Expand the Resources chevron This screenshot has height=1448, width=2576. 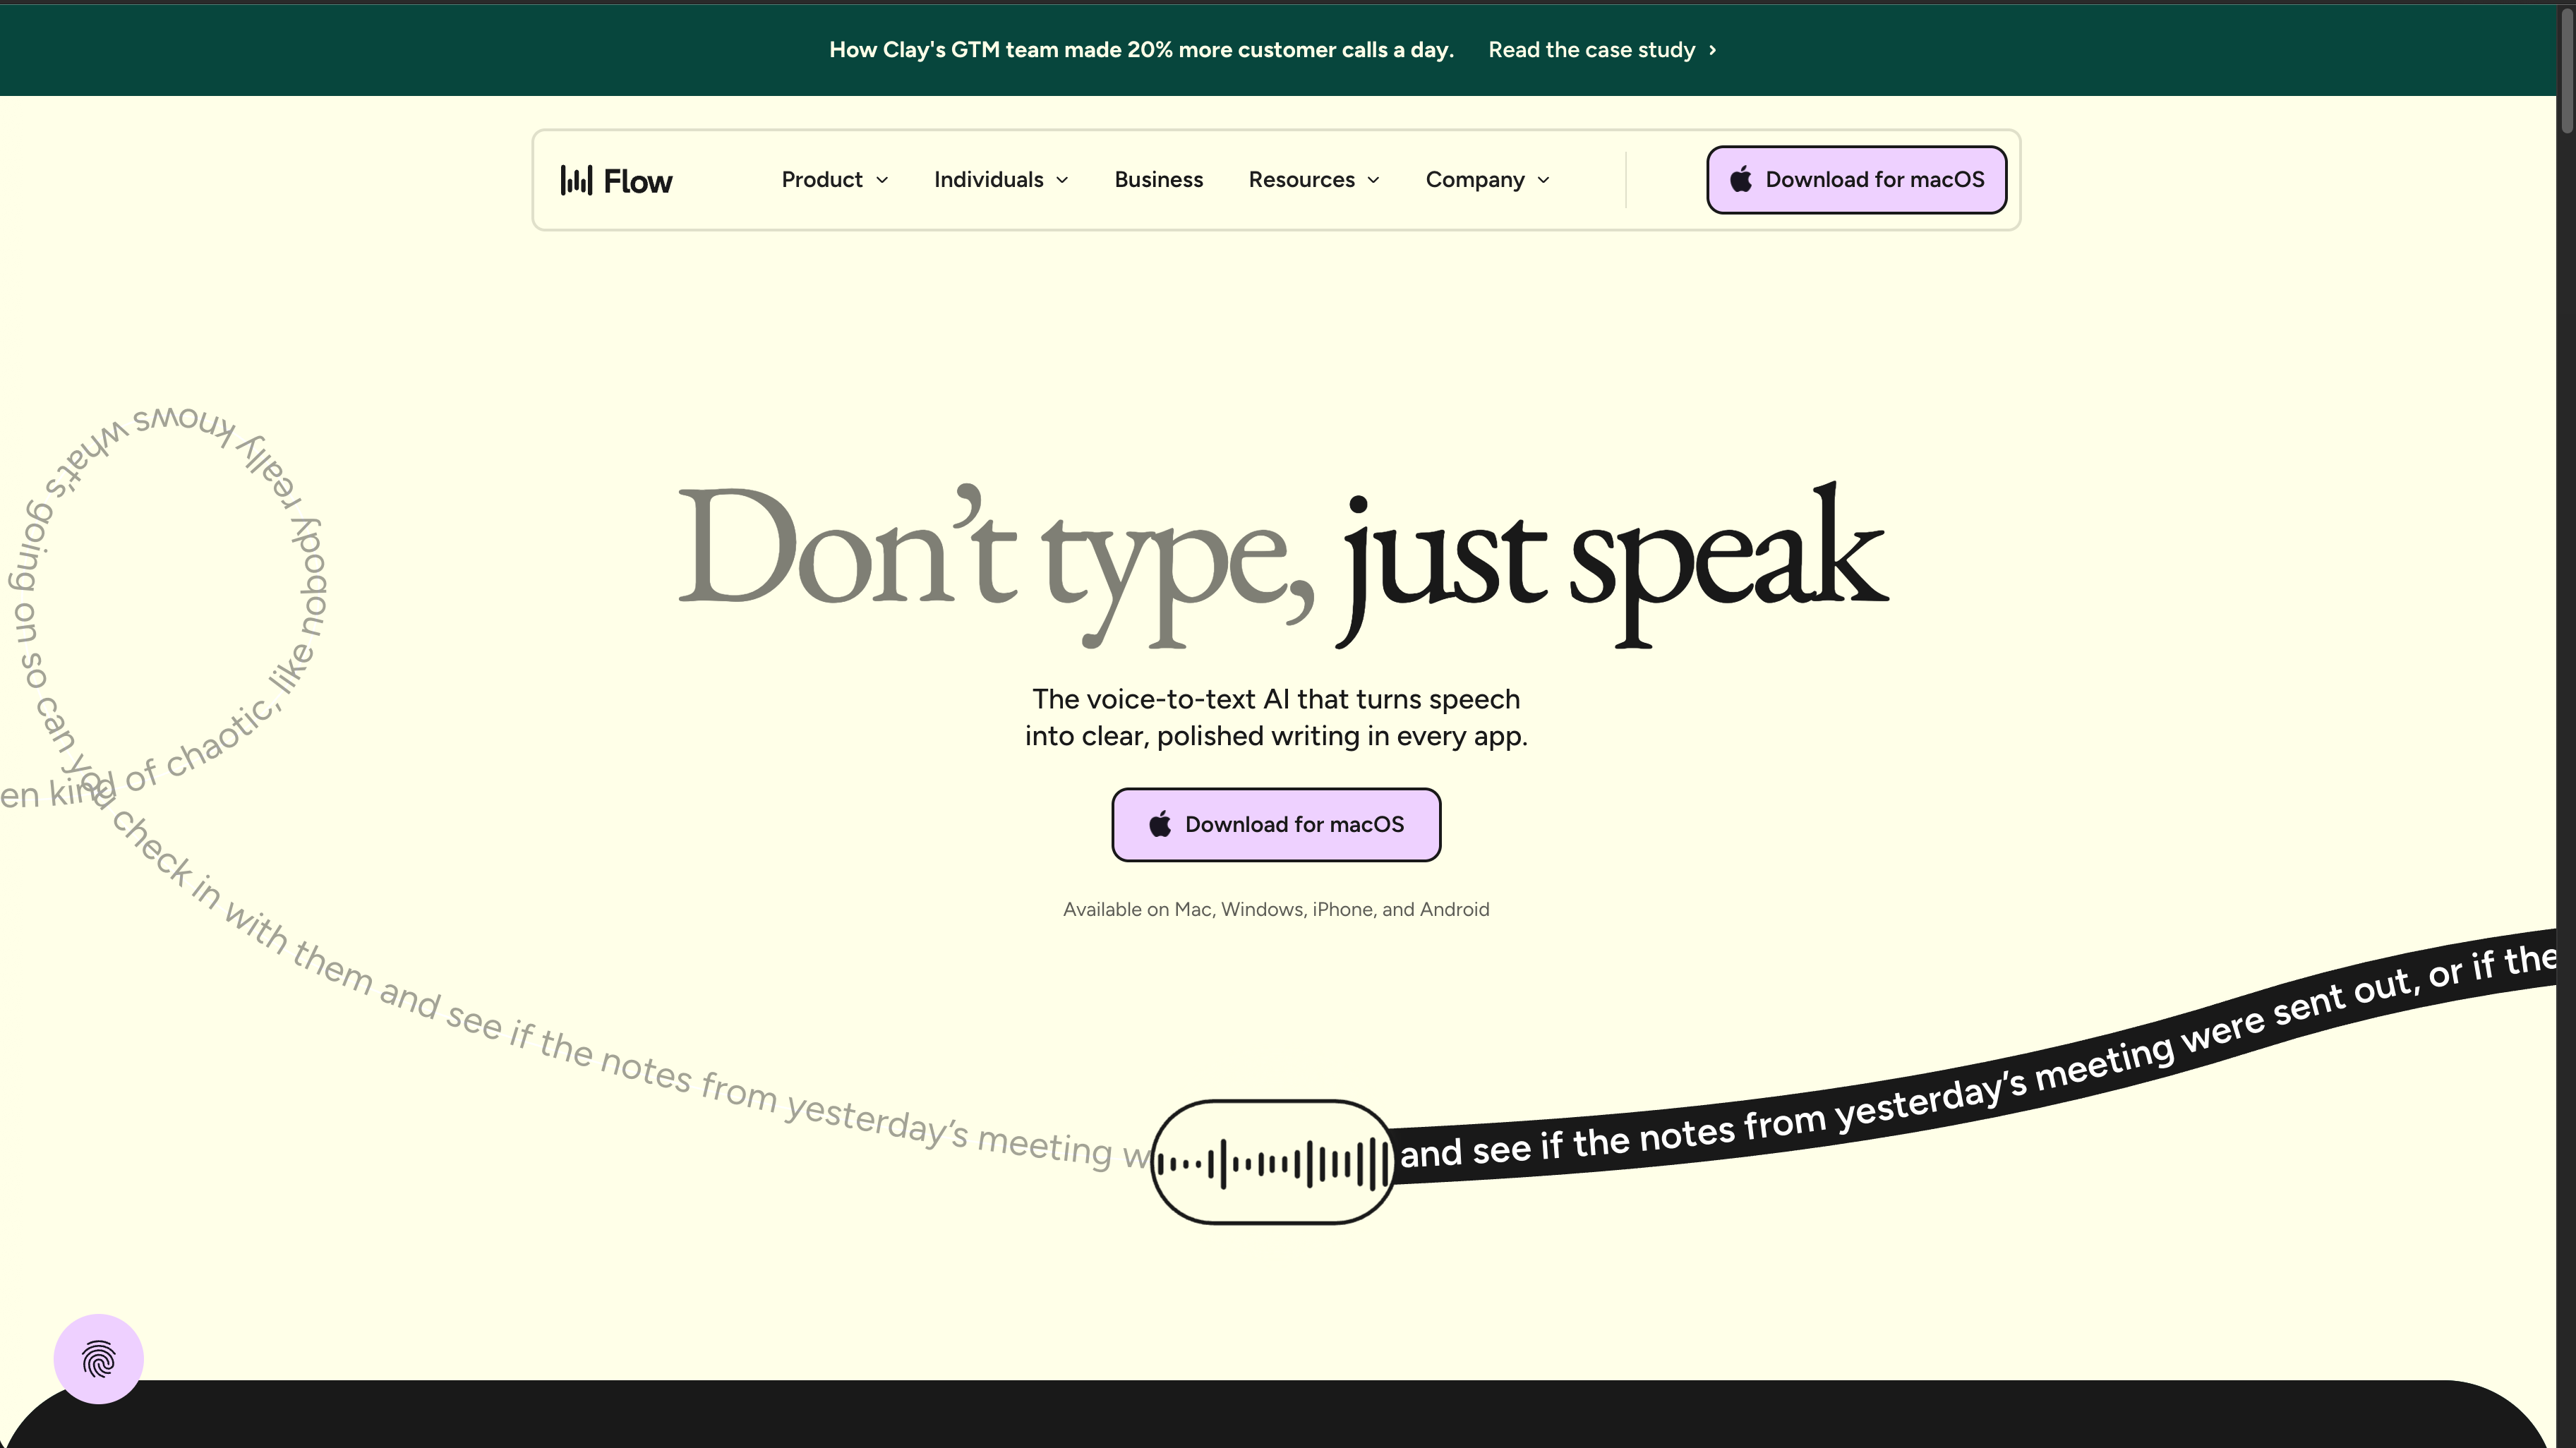tap(1373, 180)
